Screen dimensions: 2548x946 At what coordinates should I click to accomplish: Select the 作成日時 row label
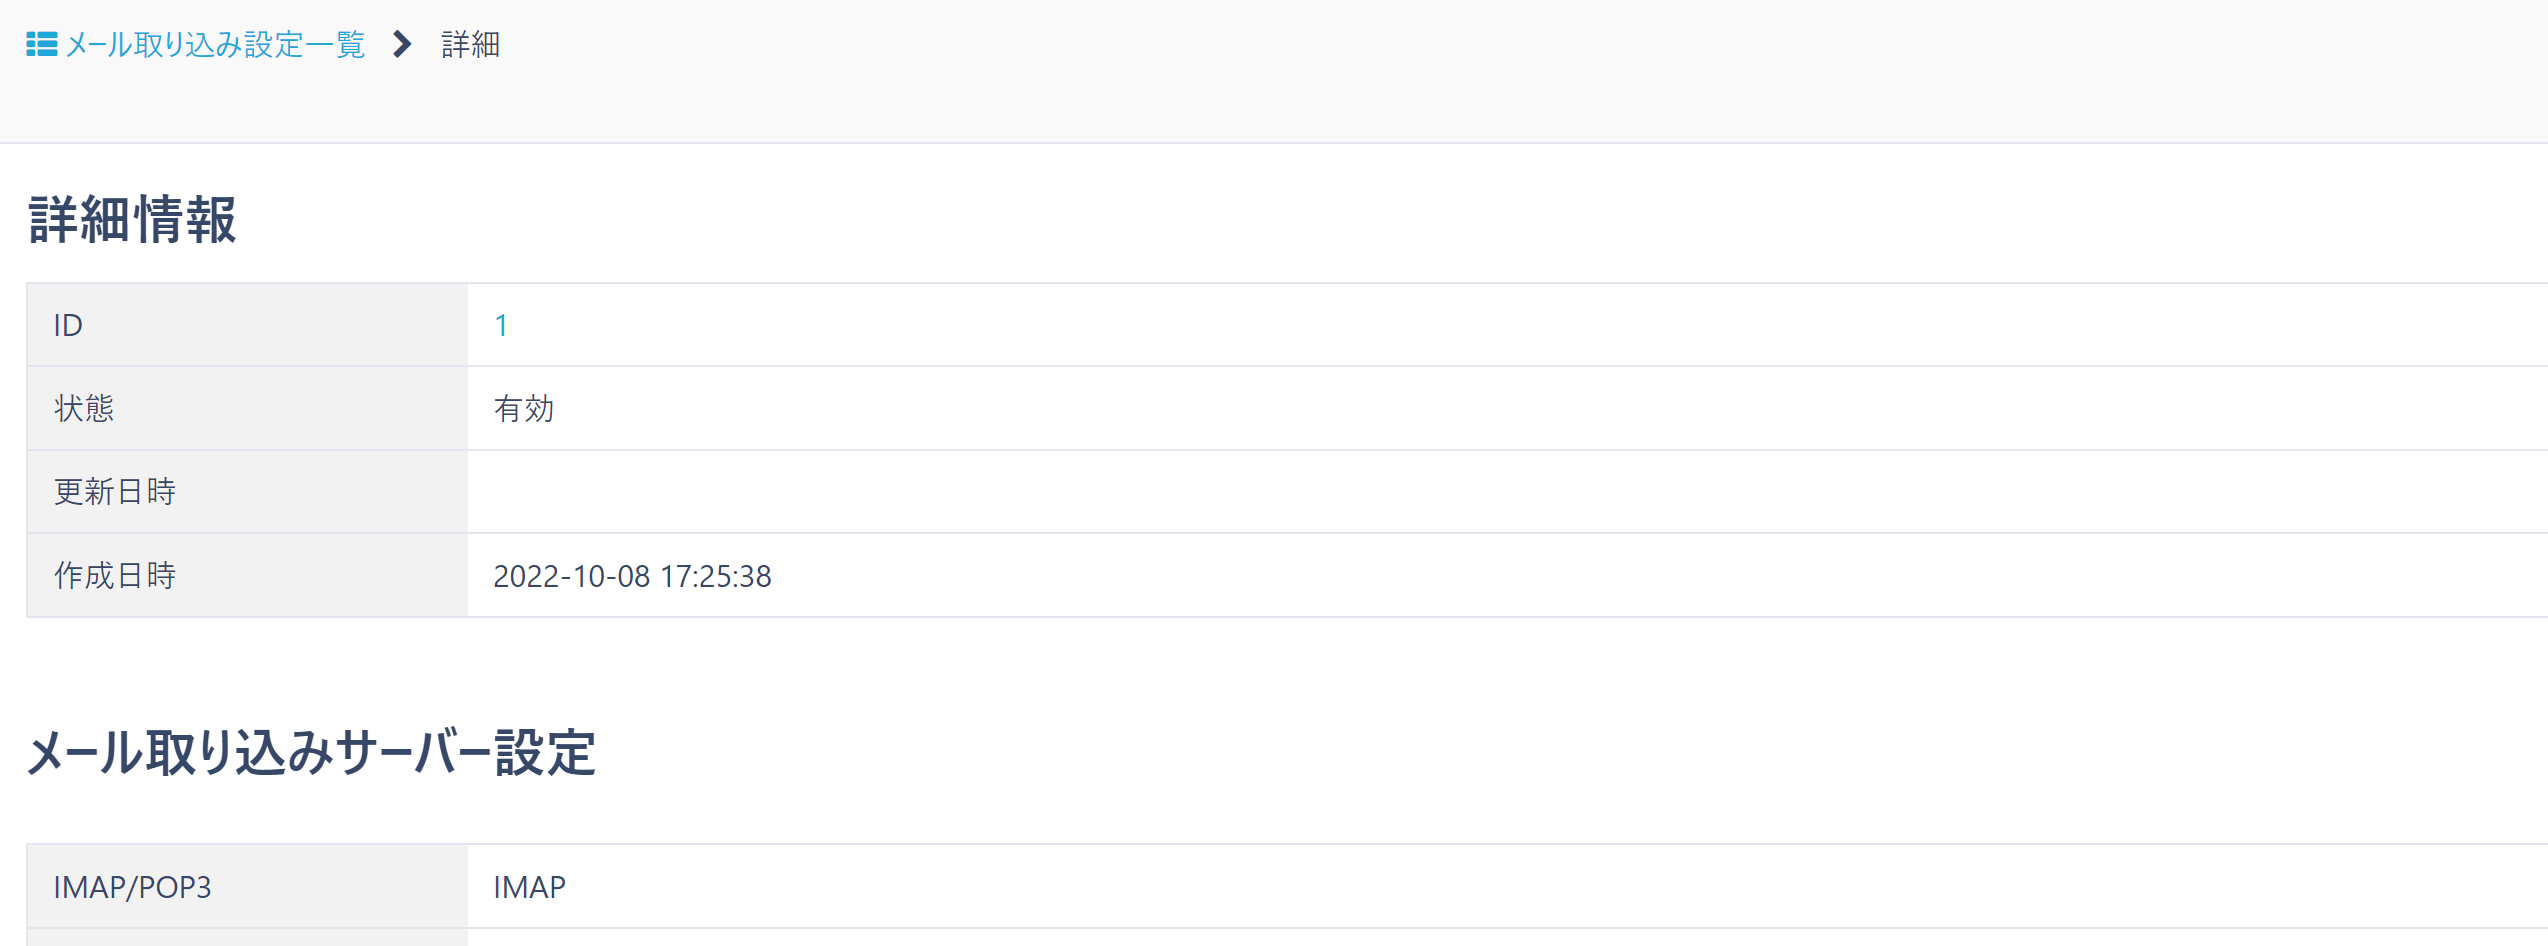113,575
